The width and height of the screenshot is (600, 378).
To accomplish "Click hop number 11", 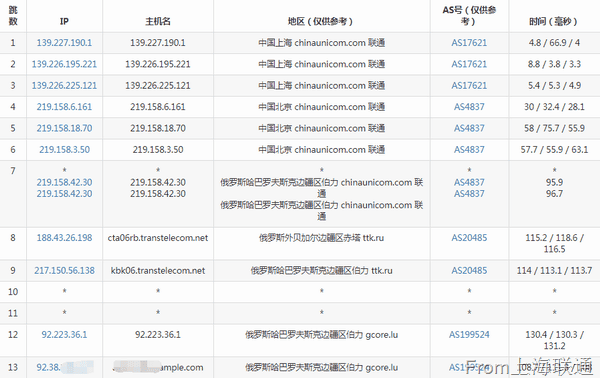I will [x=13, y=313].
